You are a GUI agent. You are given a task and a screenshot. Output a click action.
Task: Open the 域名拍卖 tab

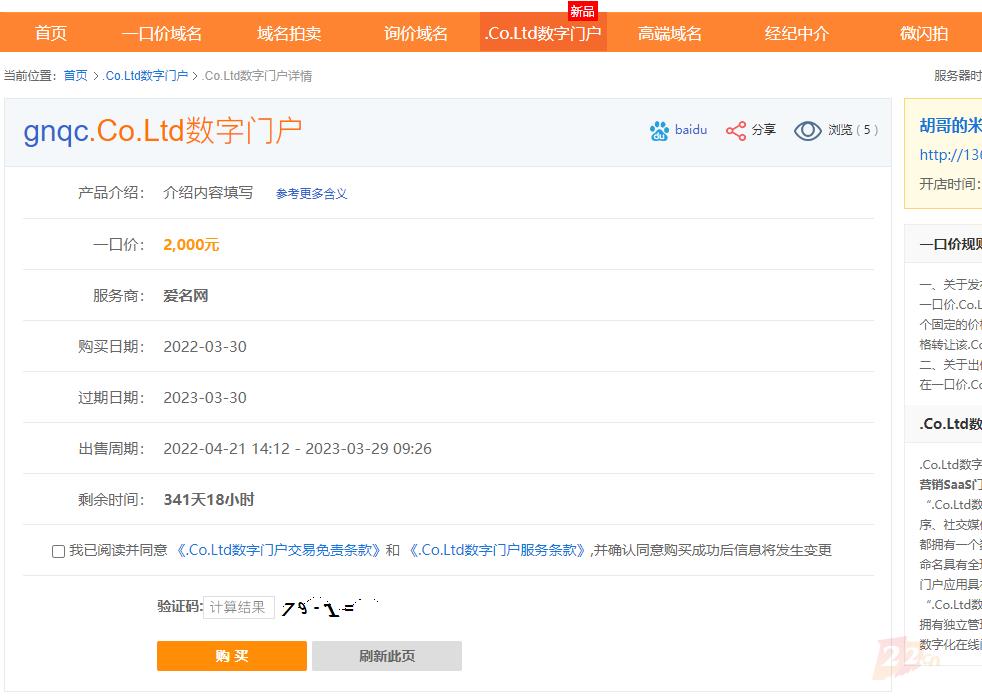tap(289, 33)
